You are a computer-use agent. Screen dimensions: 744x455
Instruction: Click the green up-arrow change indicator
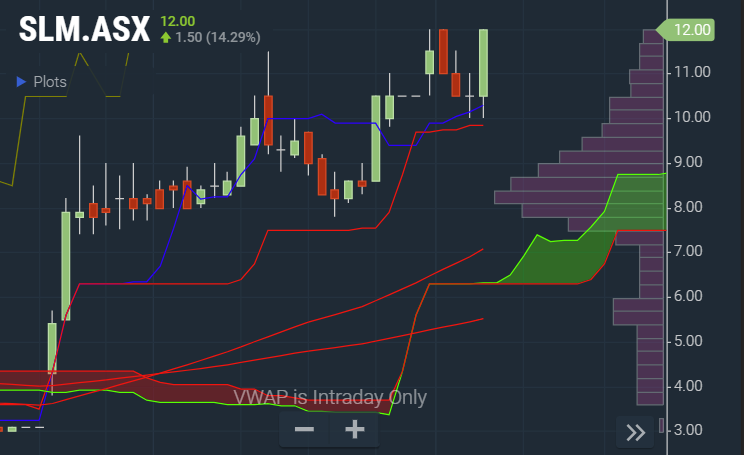166,37
